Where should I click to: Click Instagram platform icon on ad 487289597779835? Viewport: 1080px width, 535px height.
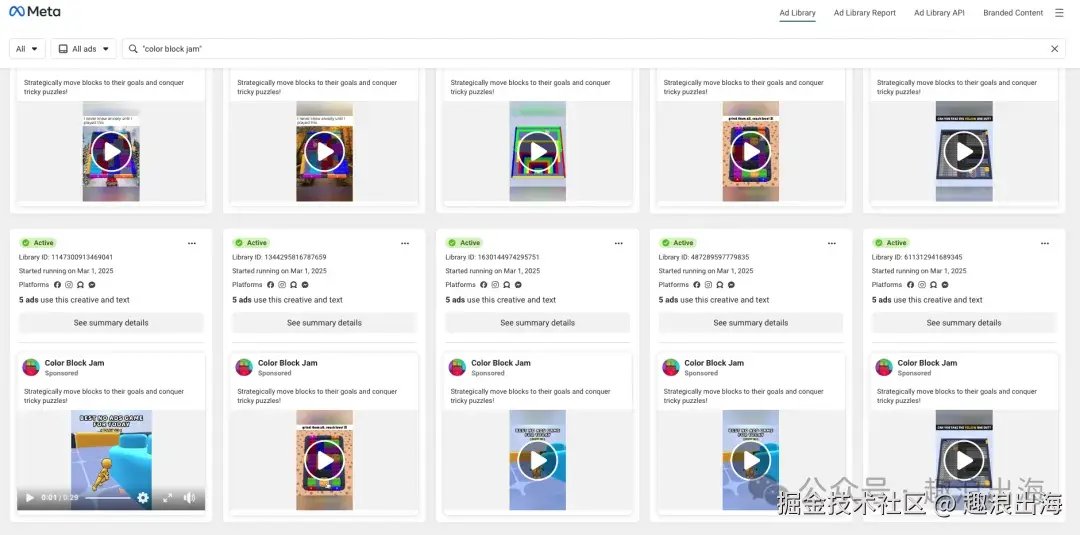pos(709,284)
